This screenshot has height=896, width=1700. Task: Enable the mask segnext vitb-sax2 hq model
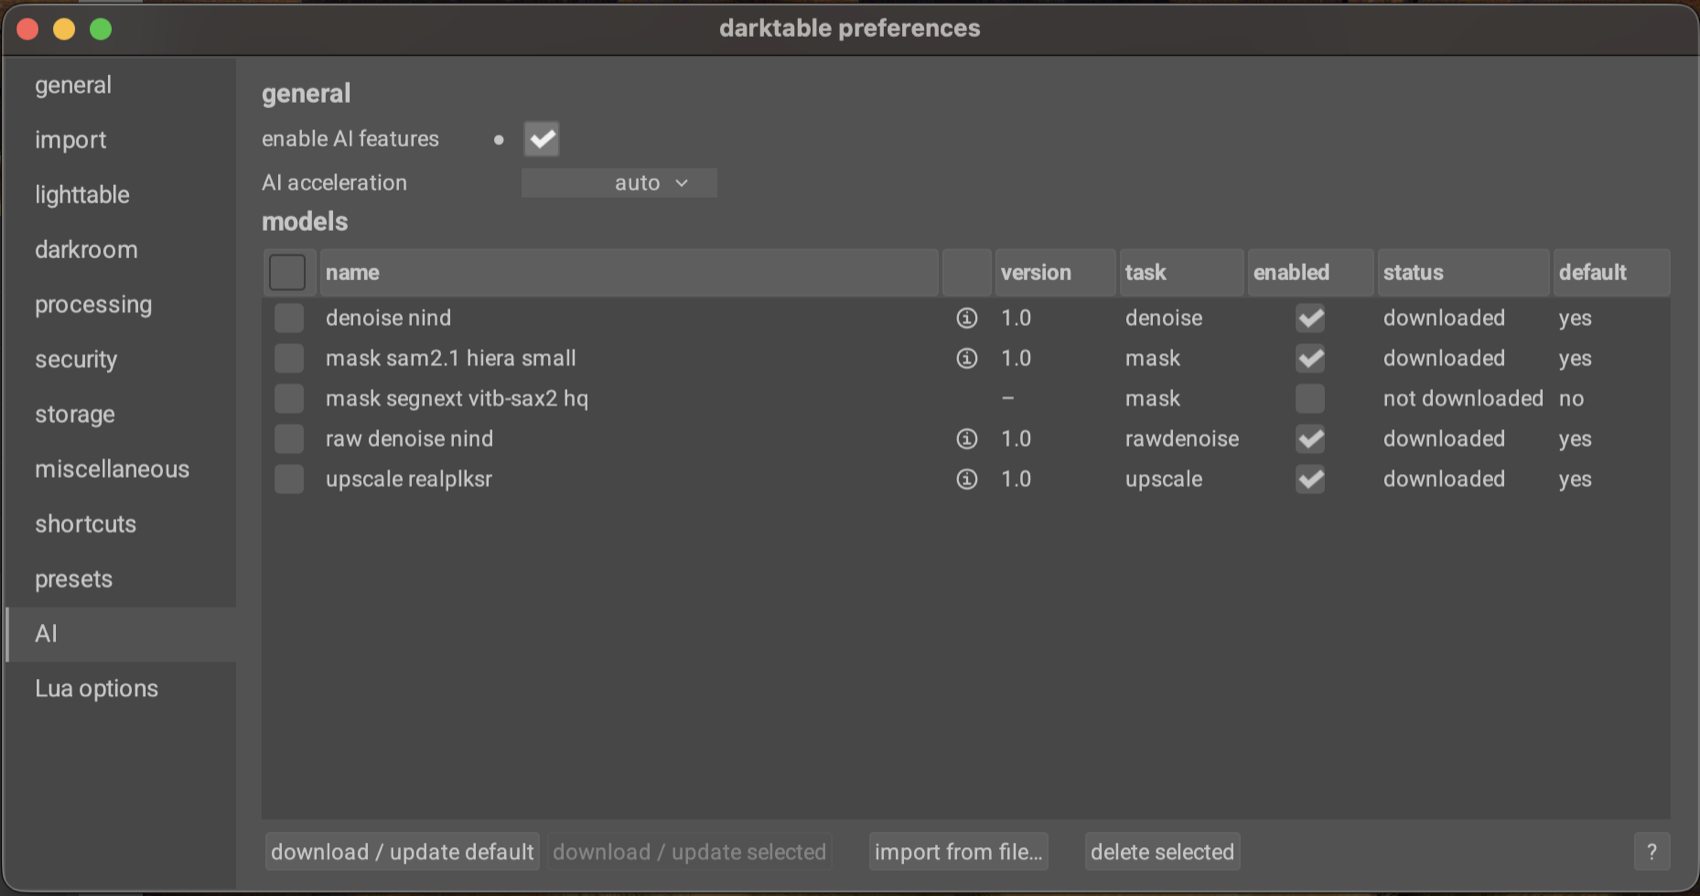coord(1310,398)
